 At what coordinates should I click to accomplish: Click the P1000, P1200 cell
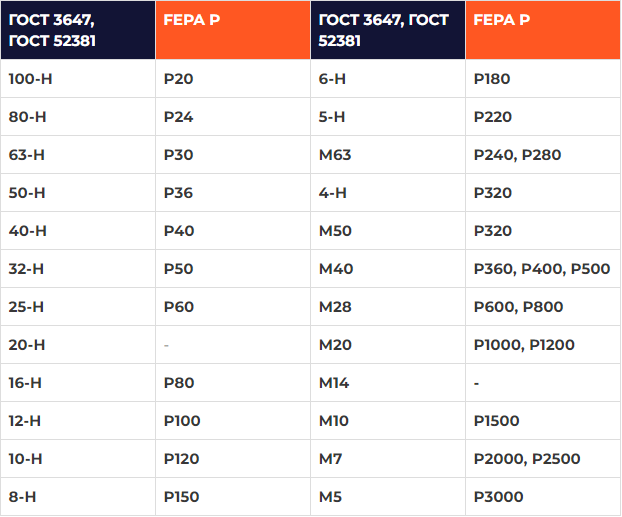(524, 345)
